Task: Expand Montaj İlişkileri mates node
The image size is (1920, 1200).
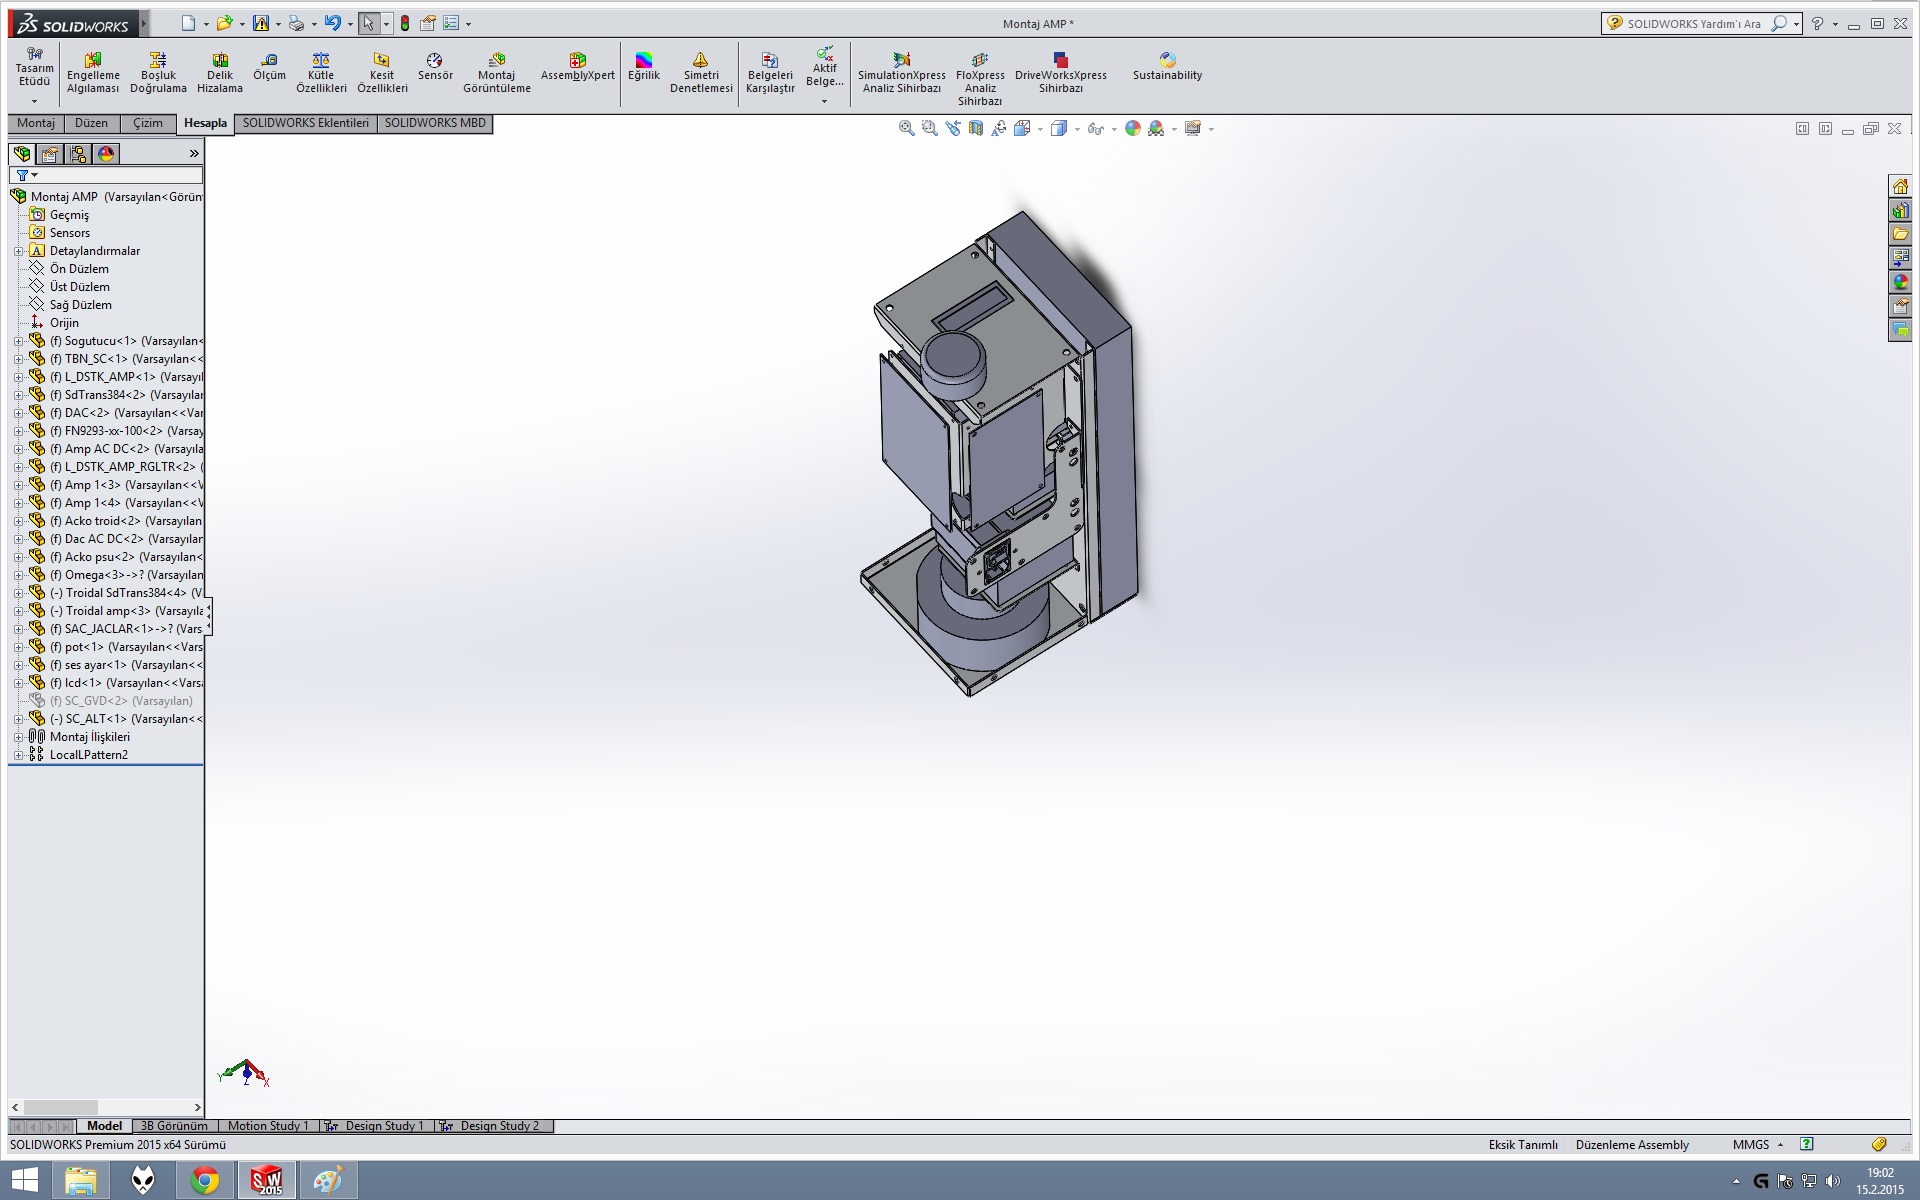Action: [x=18, y=737]
